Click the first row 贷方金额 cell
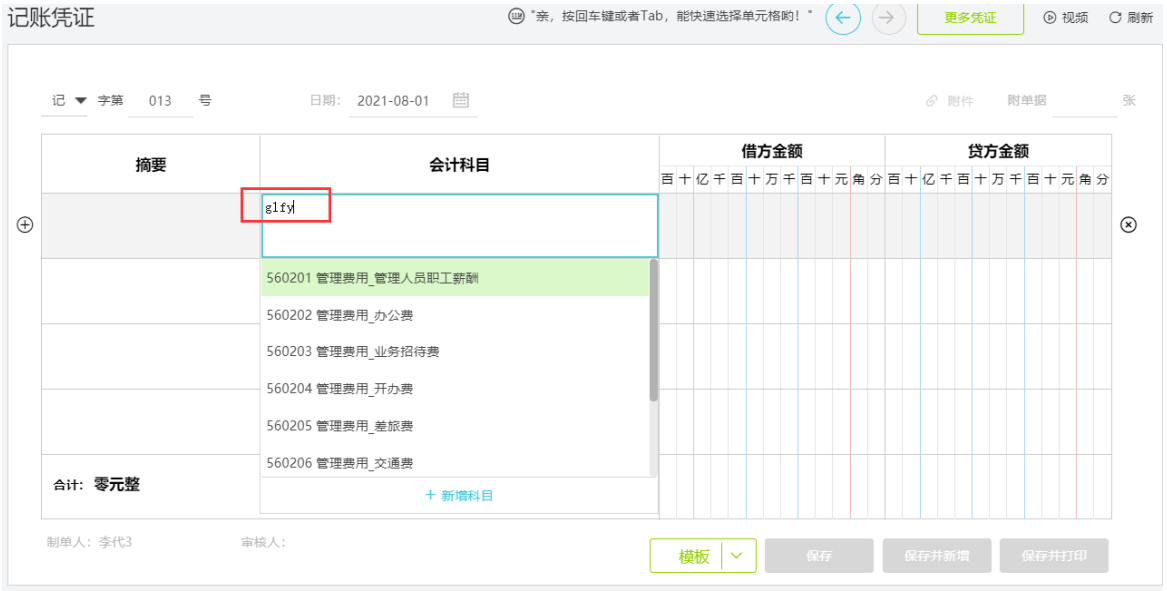 click(998, 226)
